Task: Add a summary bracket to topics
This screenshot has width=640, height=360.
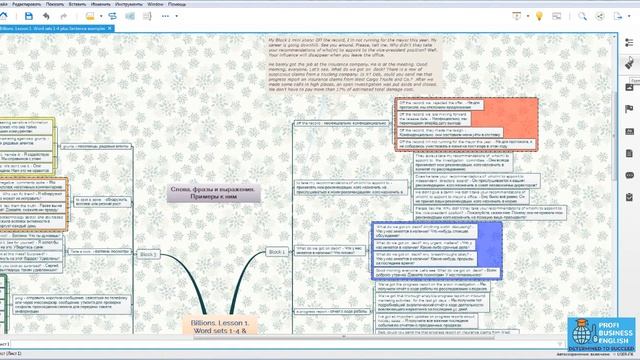Action: coord(147,16)
